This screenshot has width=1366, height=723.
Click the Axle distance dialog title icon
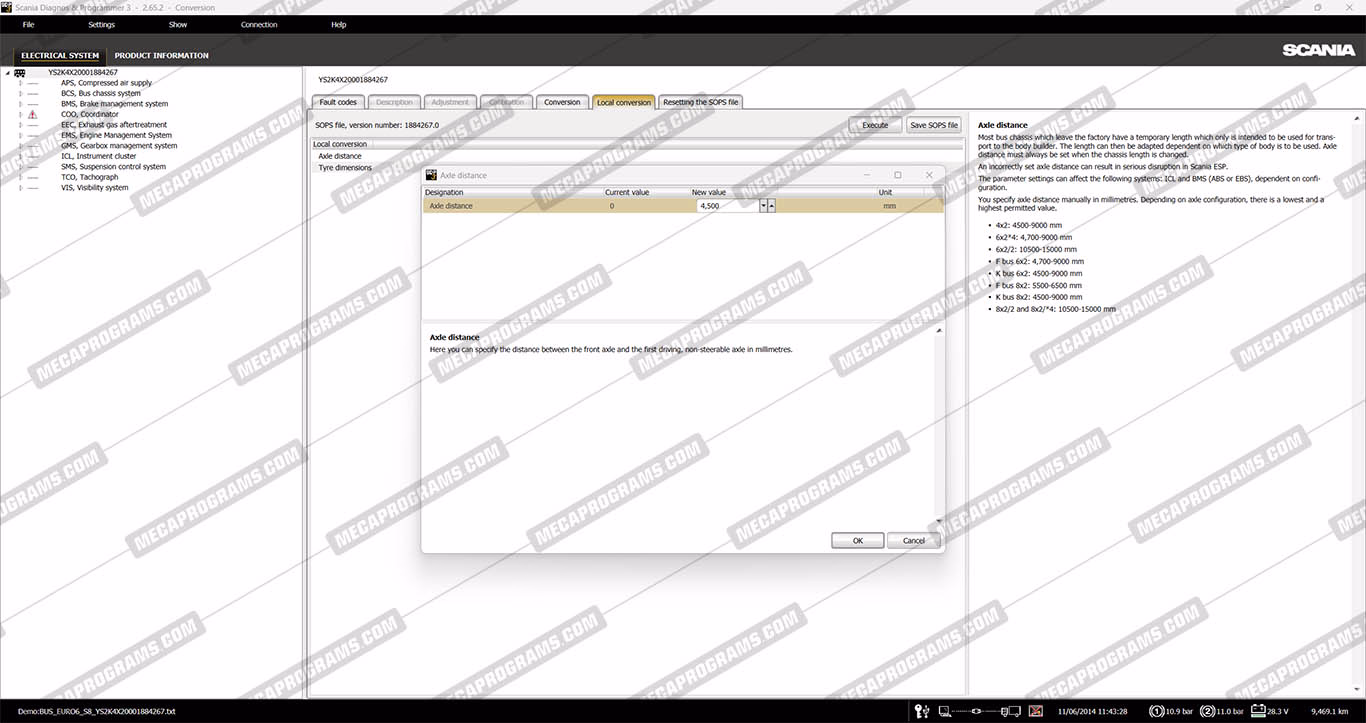point(431,175)
